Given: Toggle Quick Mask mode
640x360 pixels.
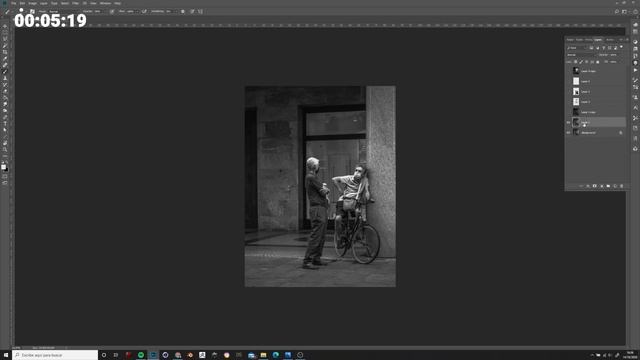Looking at the screenshot, I should [x=5, y=177].
